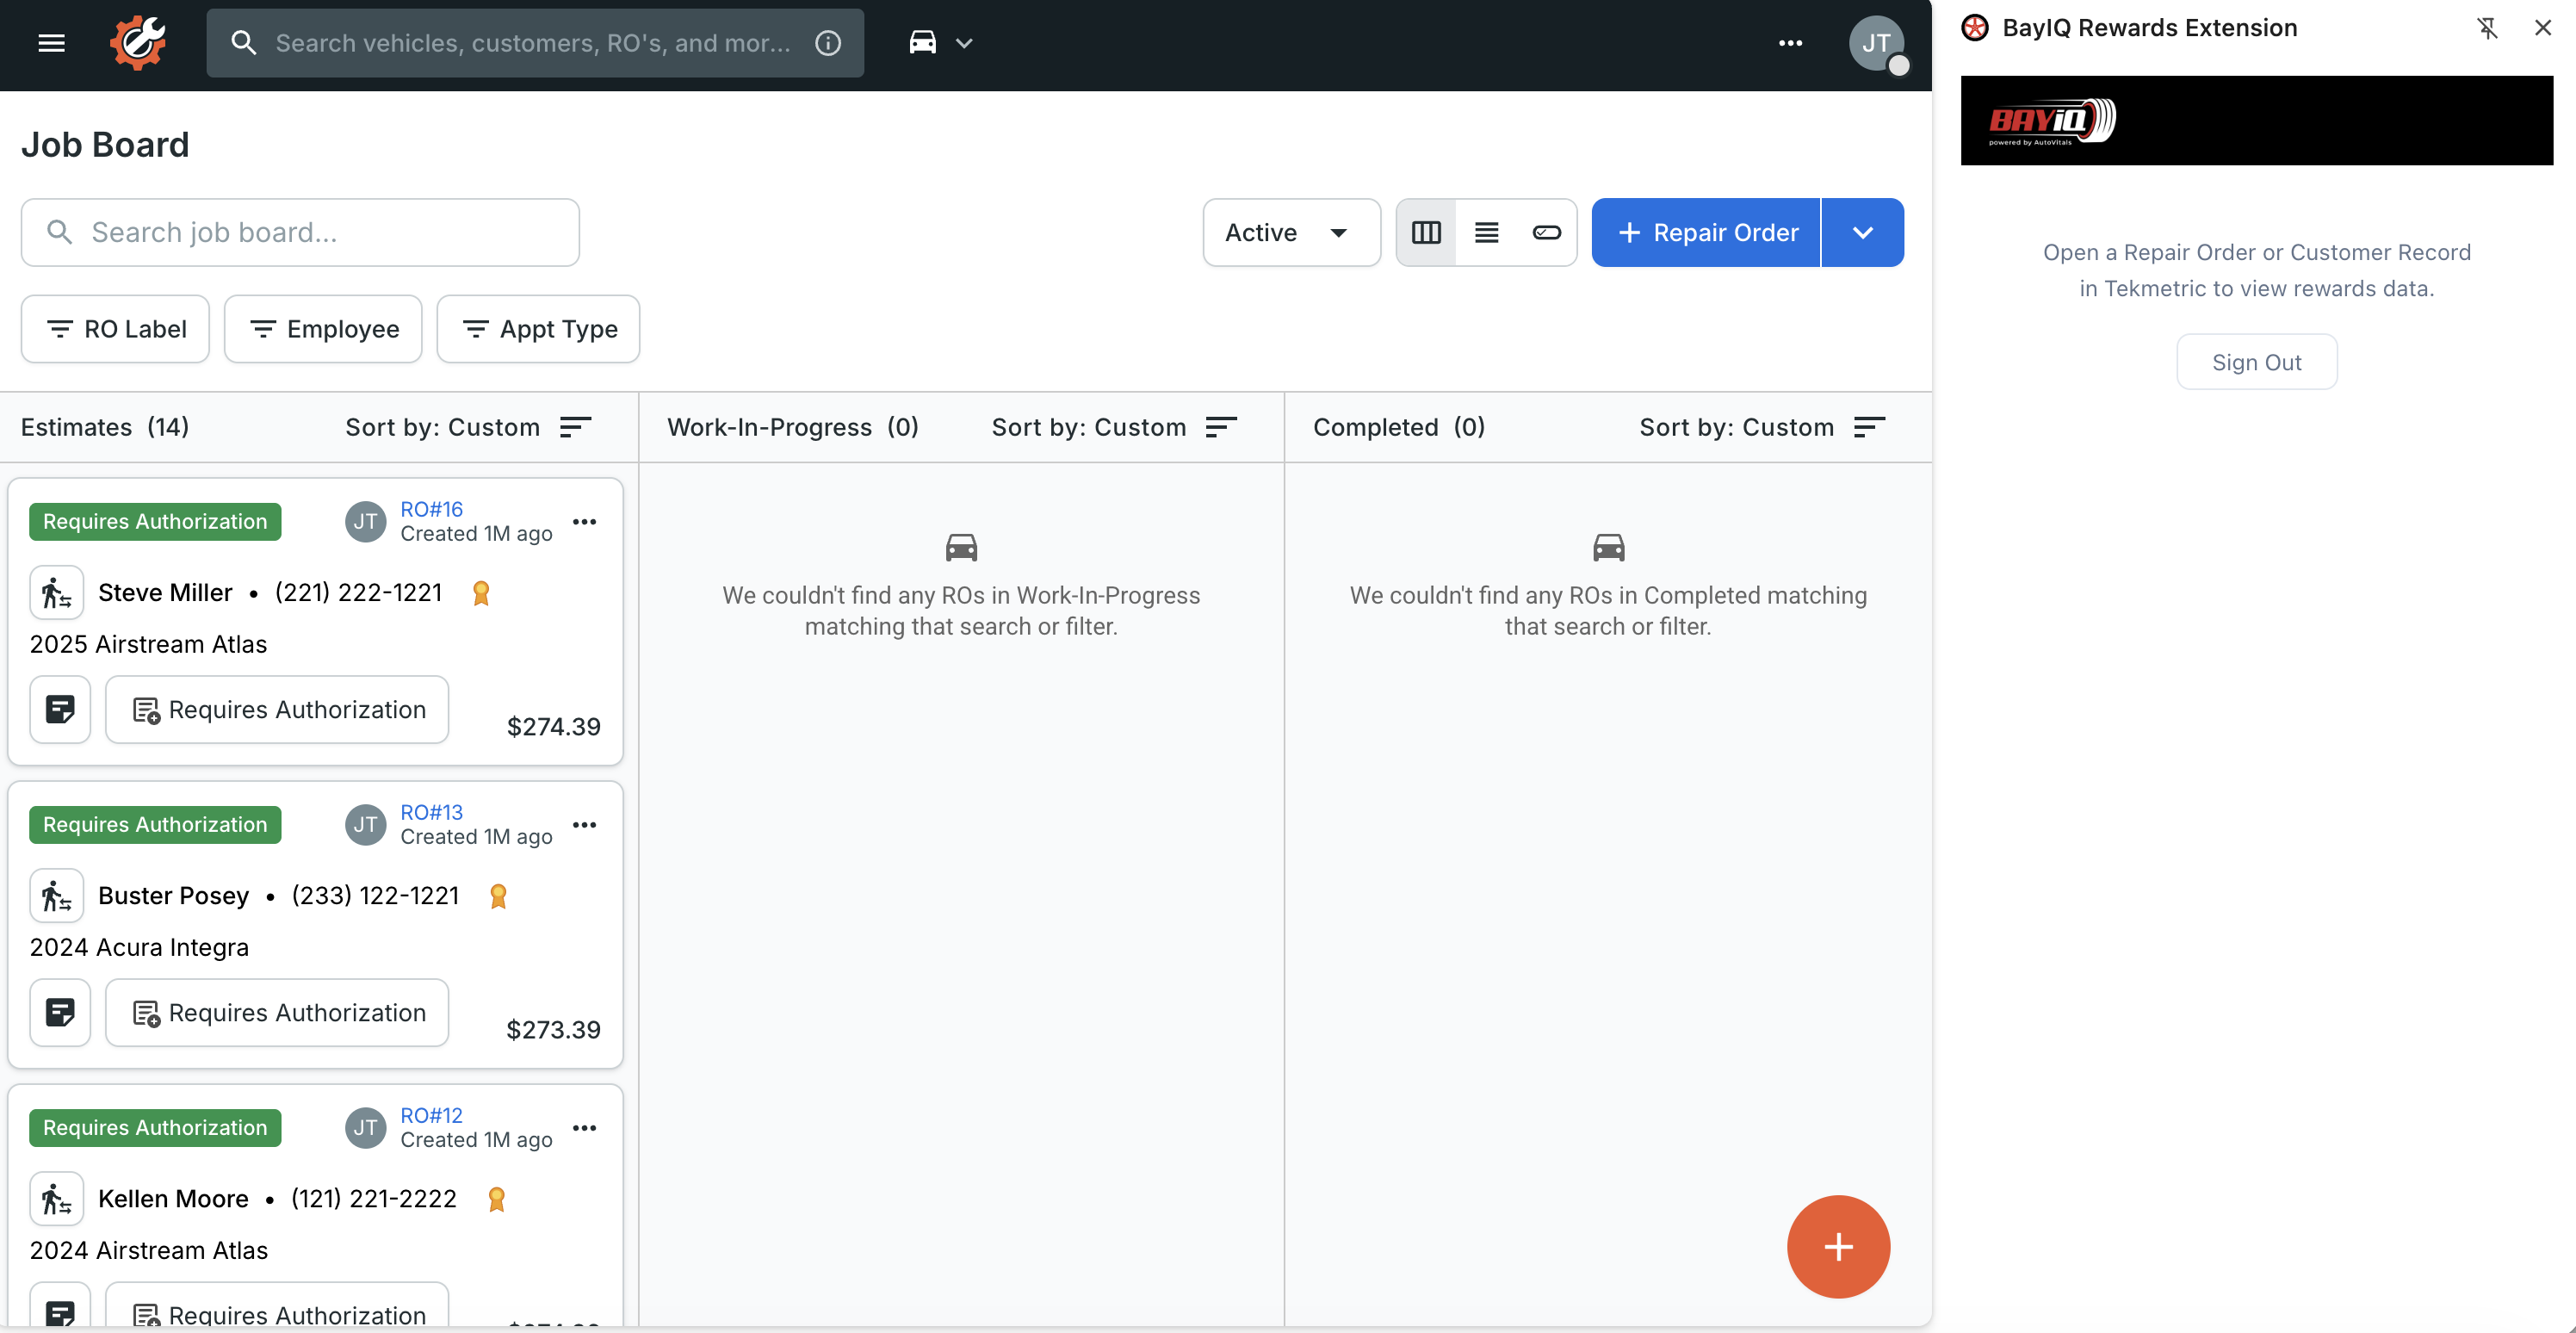Open the Active status dropdown
The width and height of the screenshot is (2576, 1333).
coord(1291,232)
